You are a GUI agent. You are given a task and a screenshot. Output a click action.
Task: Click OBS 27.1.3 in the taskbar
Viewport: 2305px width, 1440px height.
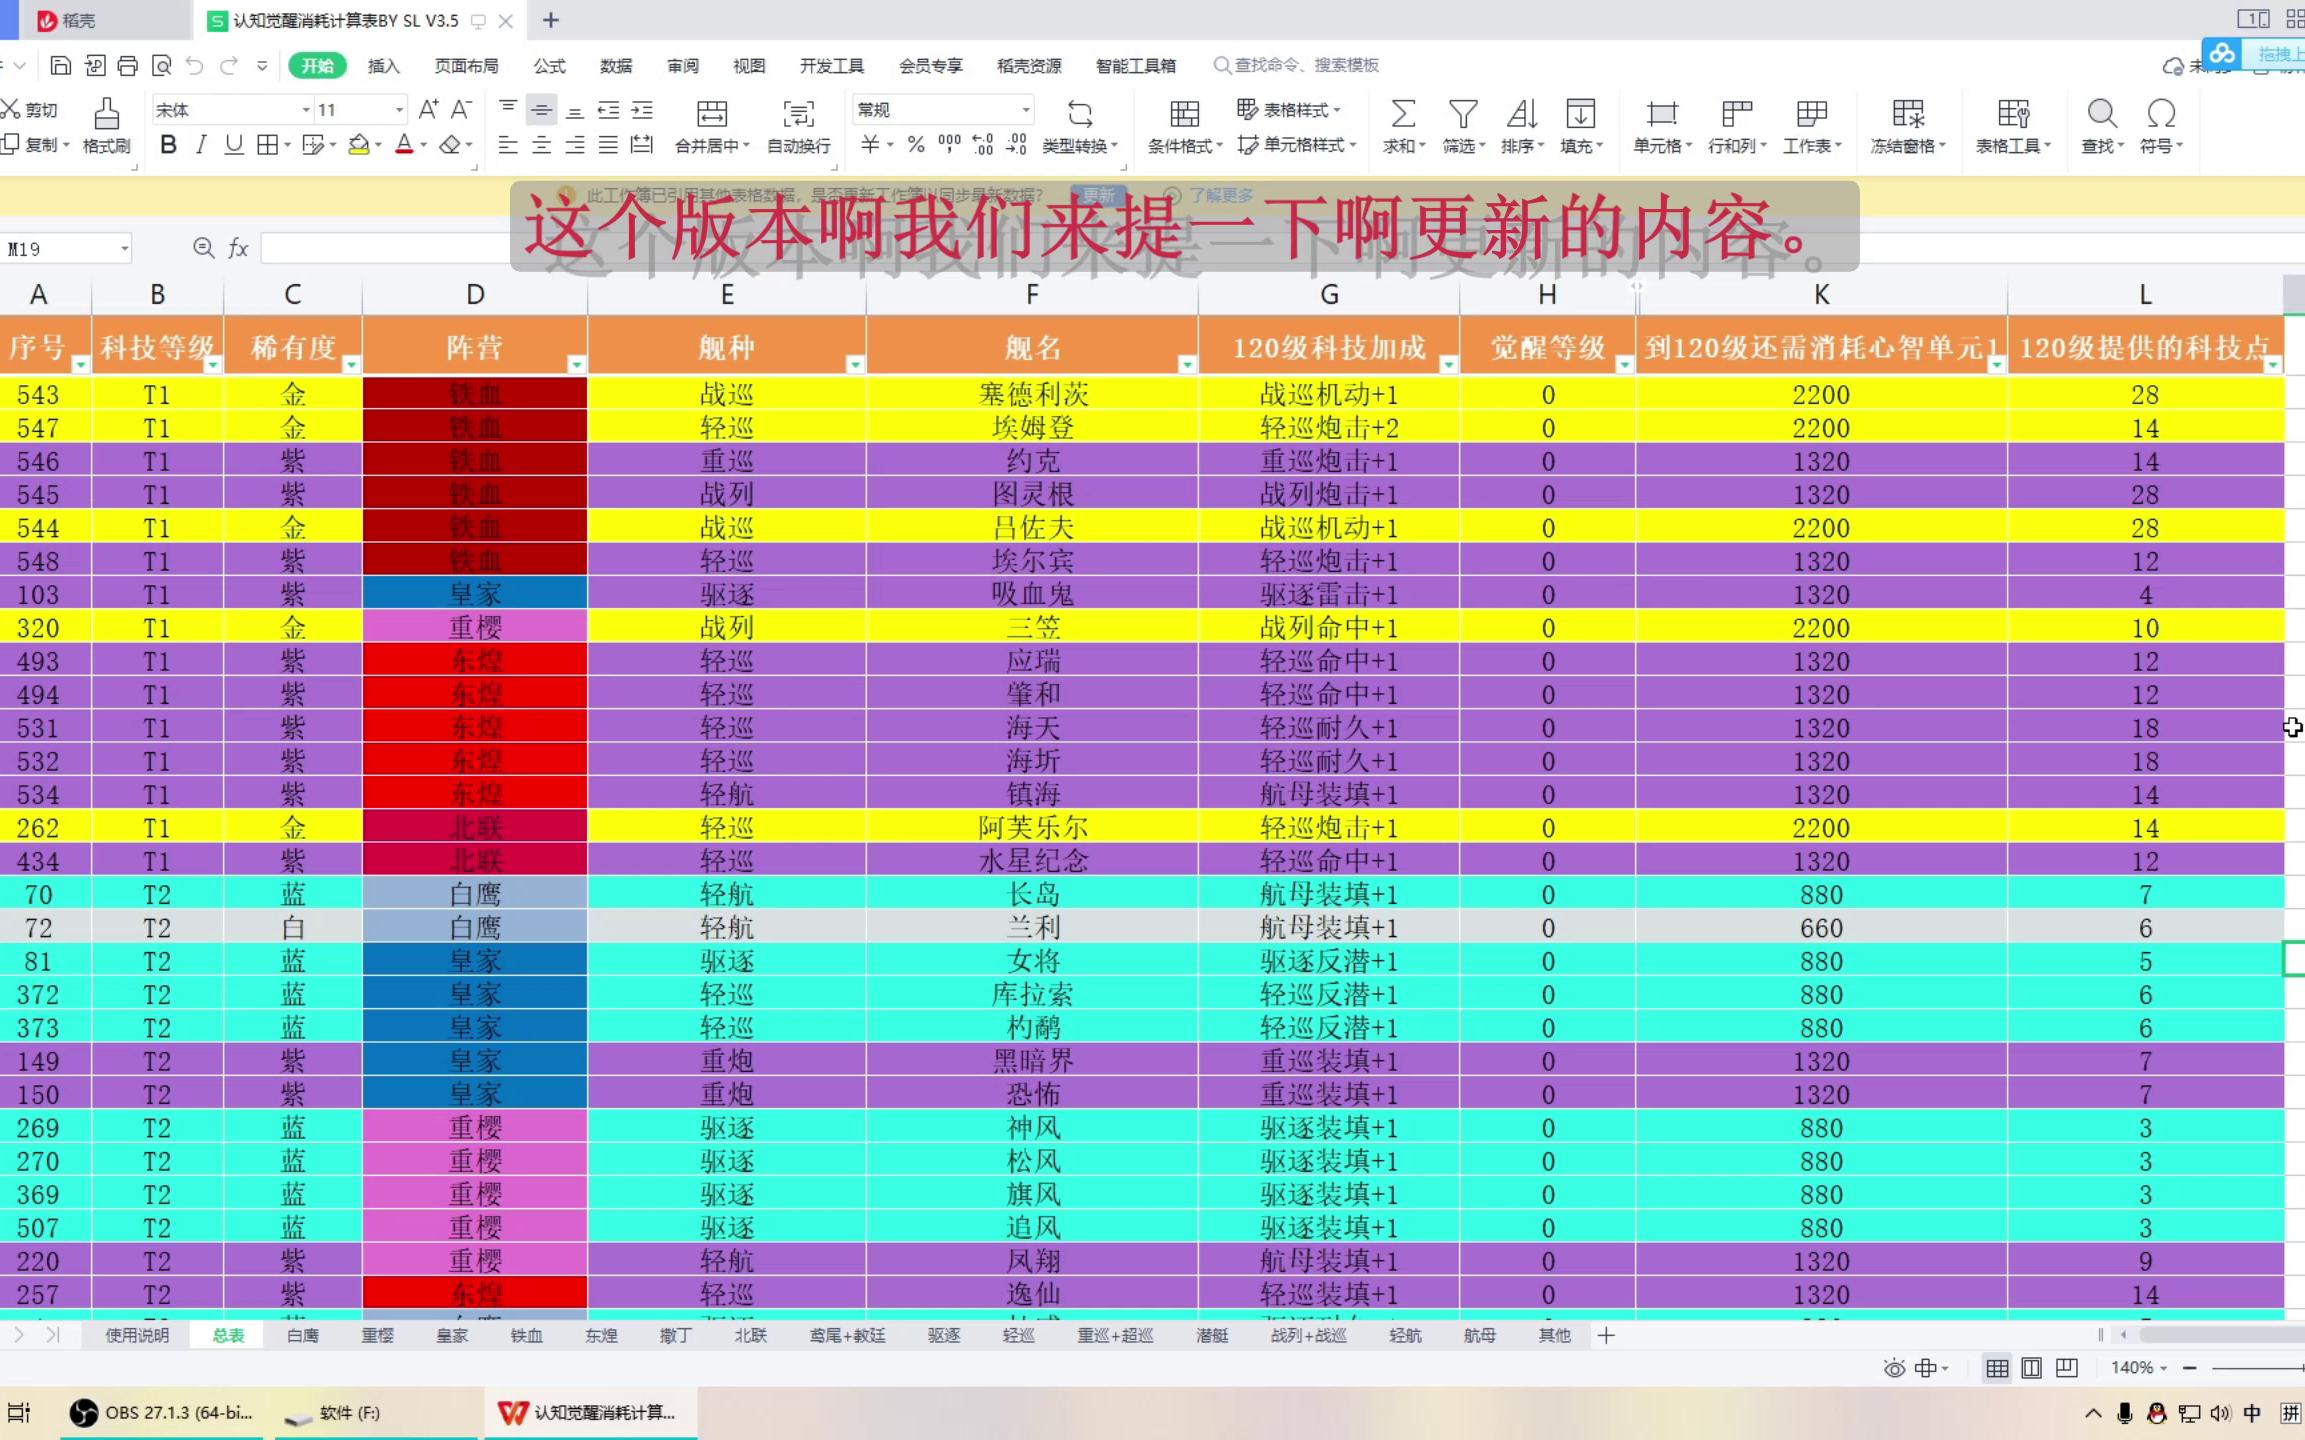[161, 1412]
